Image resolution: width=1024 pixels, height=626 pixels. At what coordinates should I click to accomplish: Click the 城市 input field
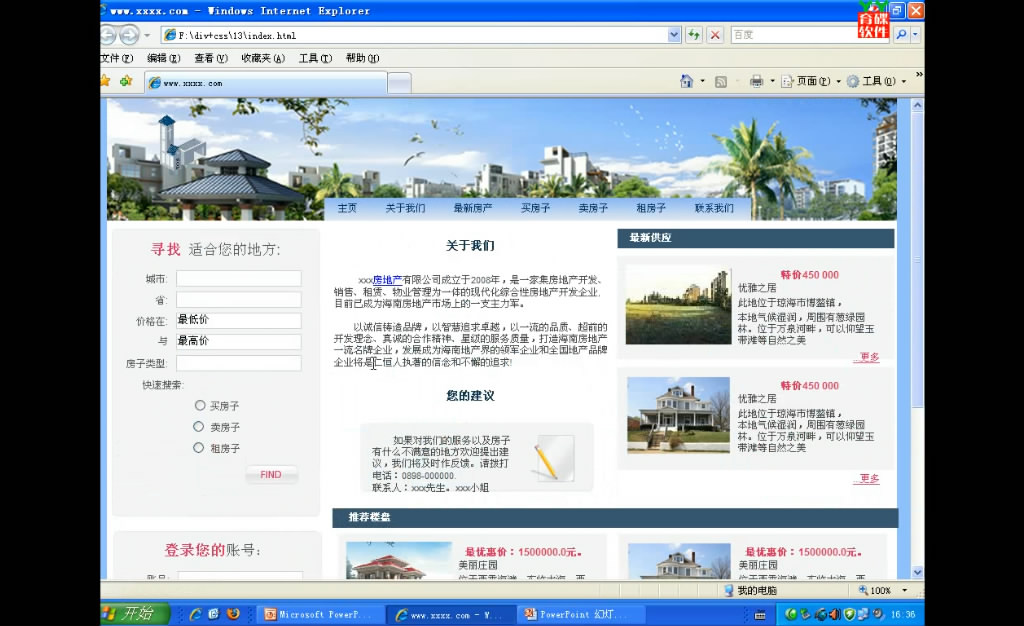click(x=238, y=279)
